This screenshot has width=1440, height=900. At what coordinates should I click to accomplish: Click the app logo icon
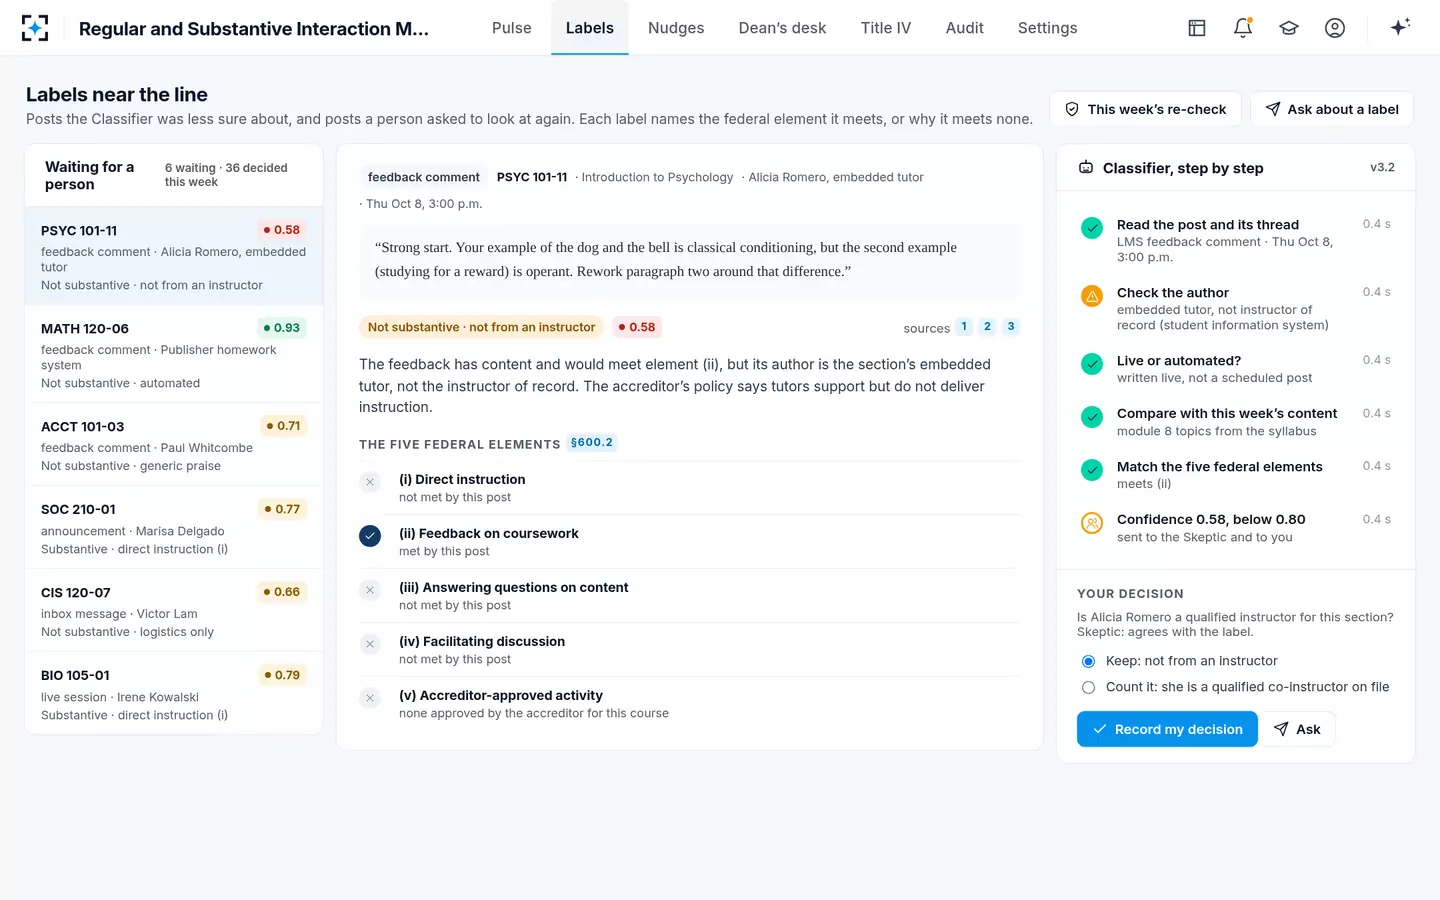pyautogui.click(x=35, y=28)
